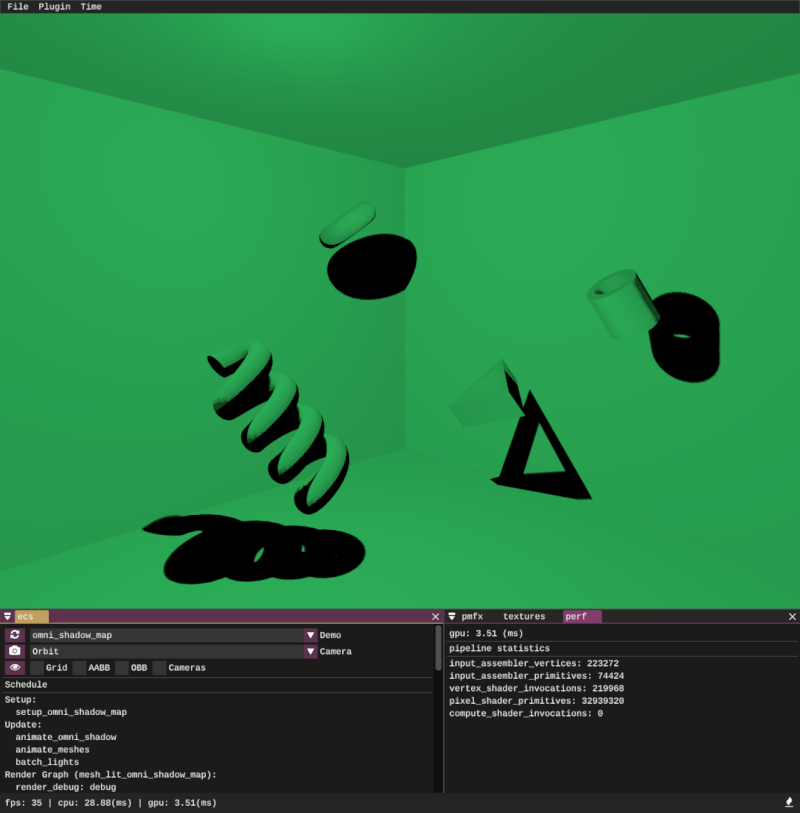This screenshot has height=813, width=800.
Task: Select animate_meshes entry
Action: 52,749
